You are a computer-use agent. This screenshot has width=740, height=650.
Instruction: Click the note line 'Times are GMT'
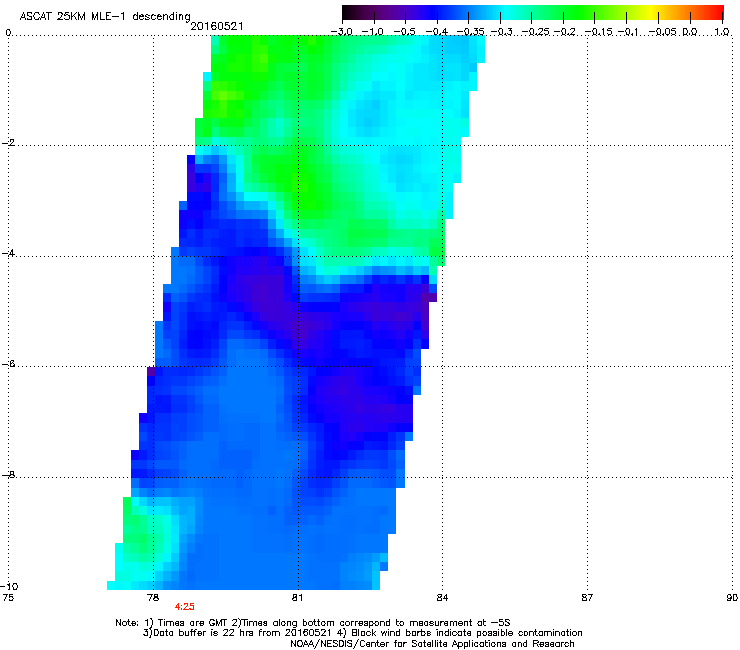(195, 623)
